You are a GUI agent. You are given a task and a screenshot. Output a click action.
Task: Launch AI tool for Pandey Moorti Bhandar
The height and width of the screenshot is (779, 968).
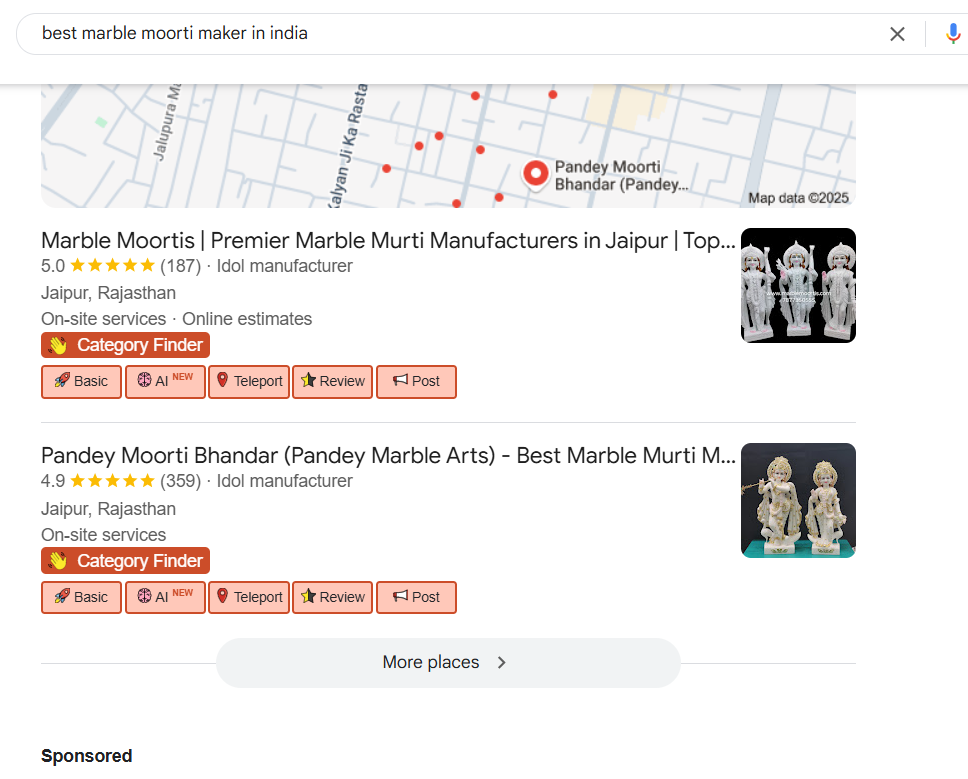click(x=165, y=597)
